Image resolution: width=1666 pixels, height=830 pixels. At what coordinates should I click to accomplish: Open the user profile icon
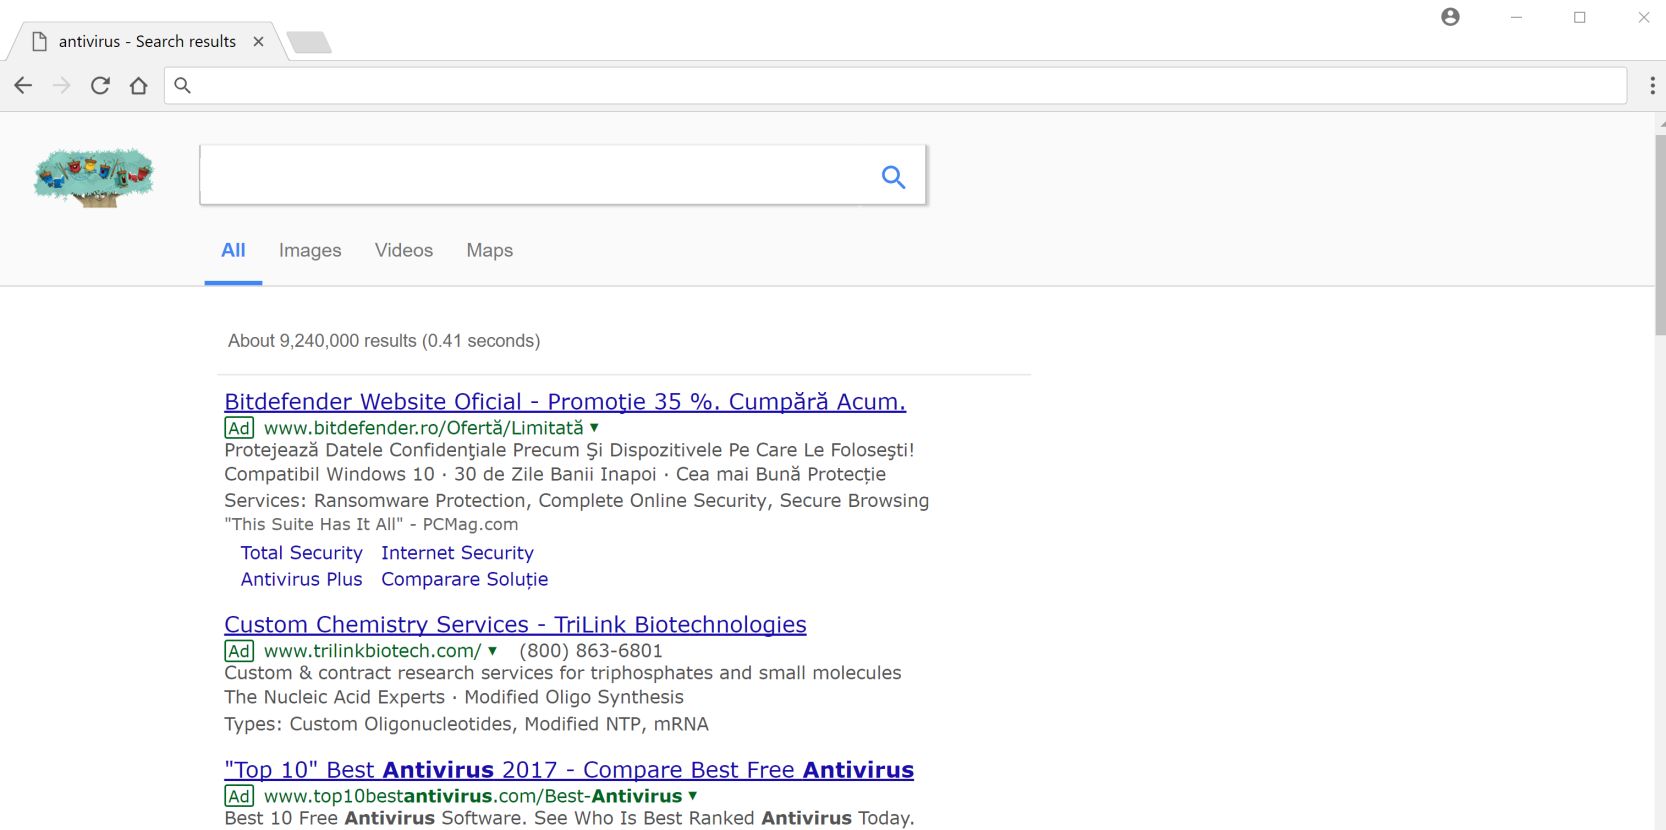pyautogui.click(x=1450, y=17)
